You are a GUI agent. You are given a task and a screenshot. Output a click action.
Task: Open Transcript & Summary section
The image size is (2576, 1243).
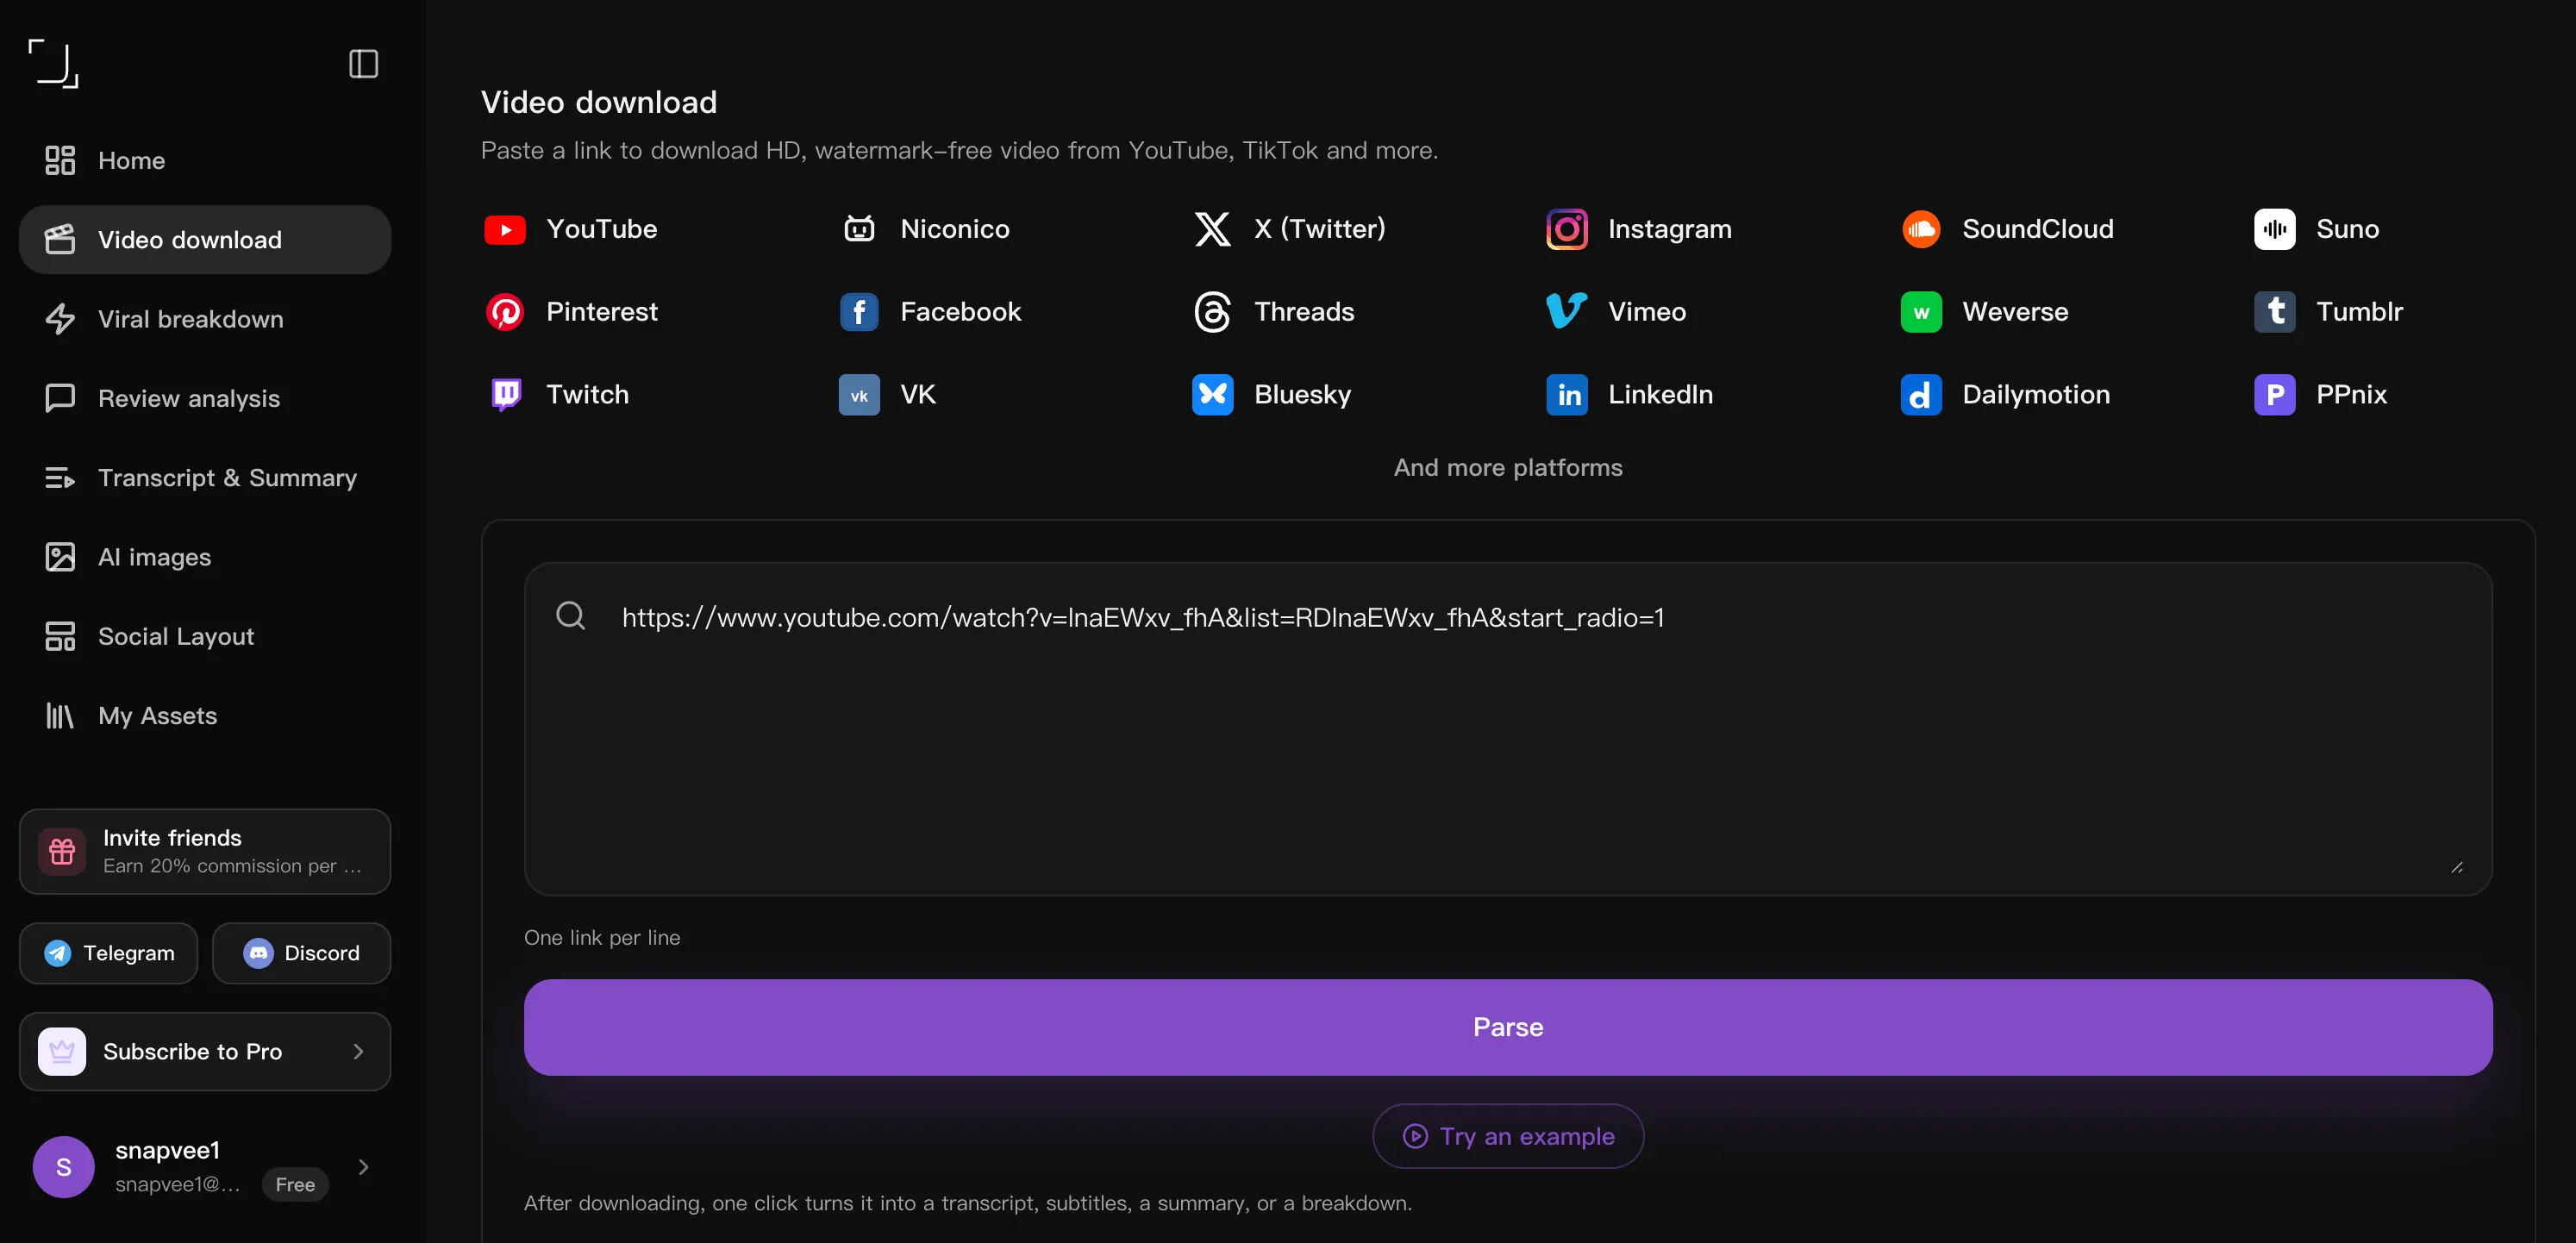click(x=204, y=478)
